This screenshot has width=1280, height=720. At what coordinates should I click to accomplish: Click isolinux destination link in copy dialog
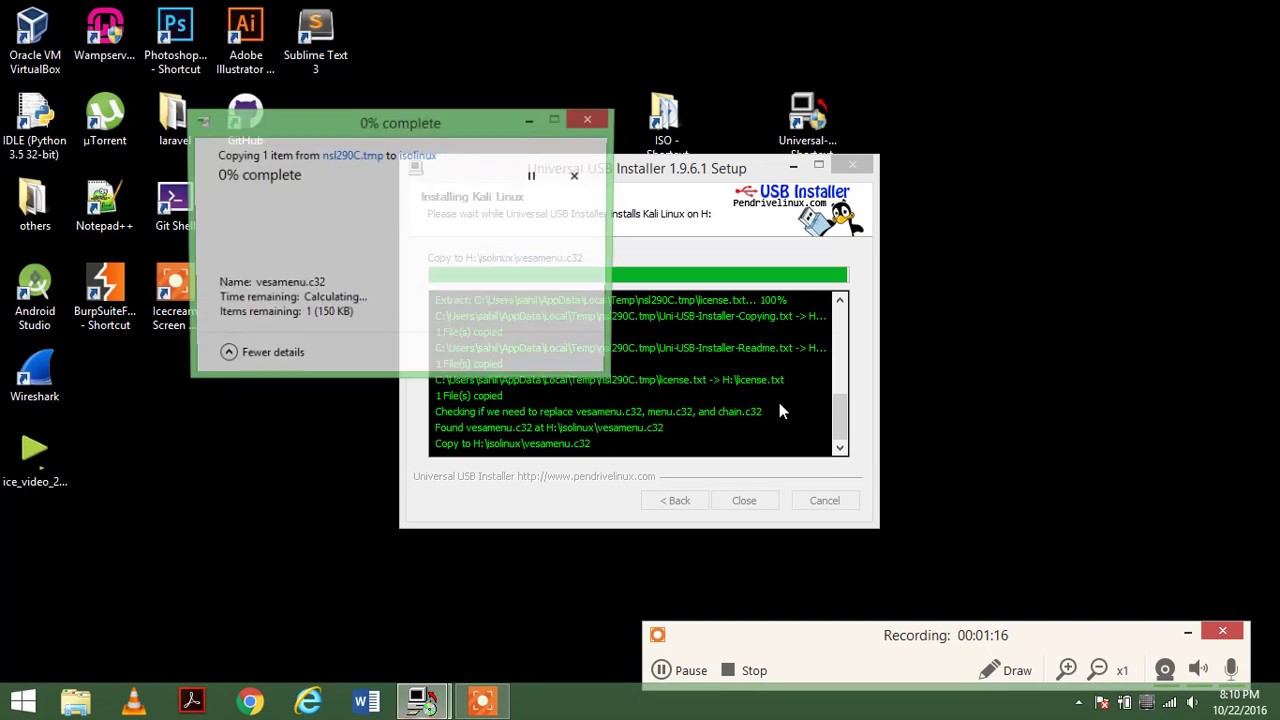[418, 156]
